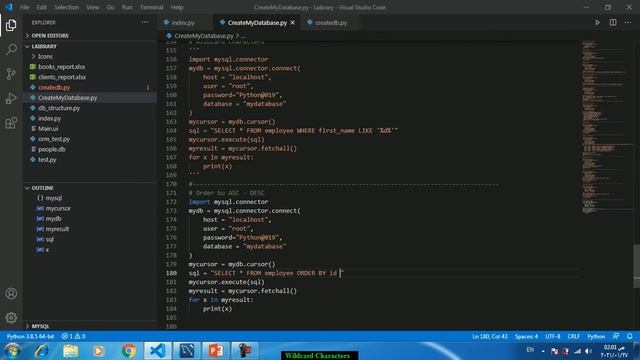This screenshot has height=360, width=640.
Task: Click the editor vertical scrollbar thumb
Action: coord(636,267)
